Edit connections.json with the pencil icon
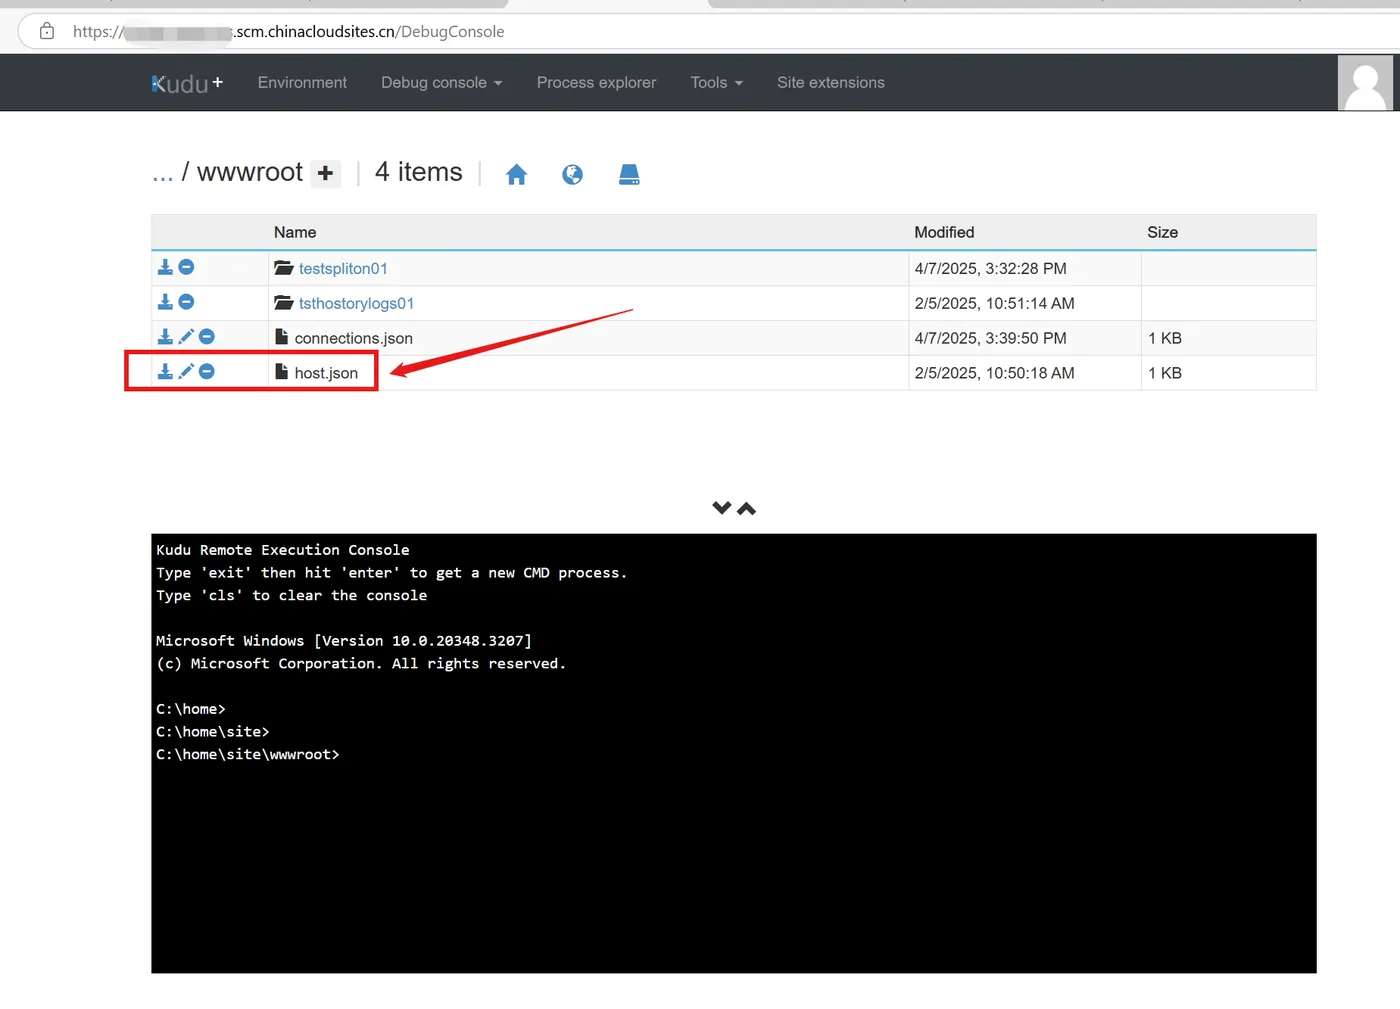 [x=186, y=337]
